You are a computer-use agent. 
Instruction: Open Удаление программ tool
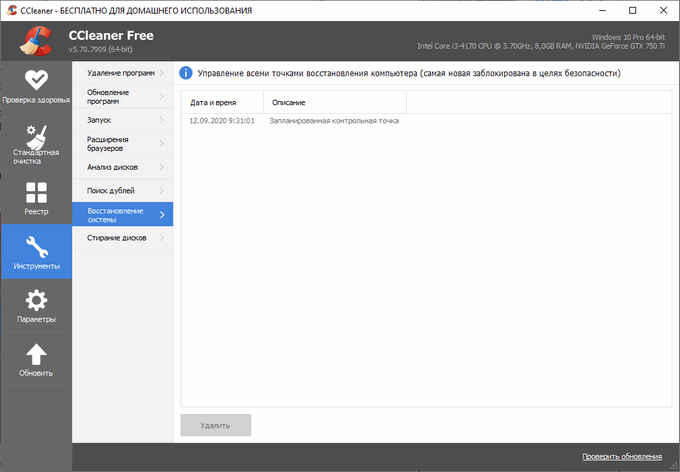pyautogui.click(x=123, y=73)
